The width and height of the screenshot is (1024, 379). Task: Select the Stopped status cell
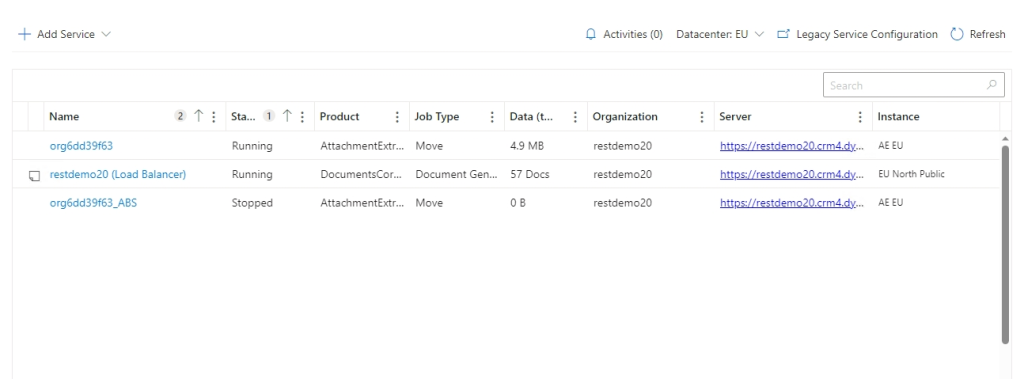tap(252, 203)
